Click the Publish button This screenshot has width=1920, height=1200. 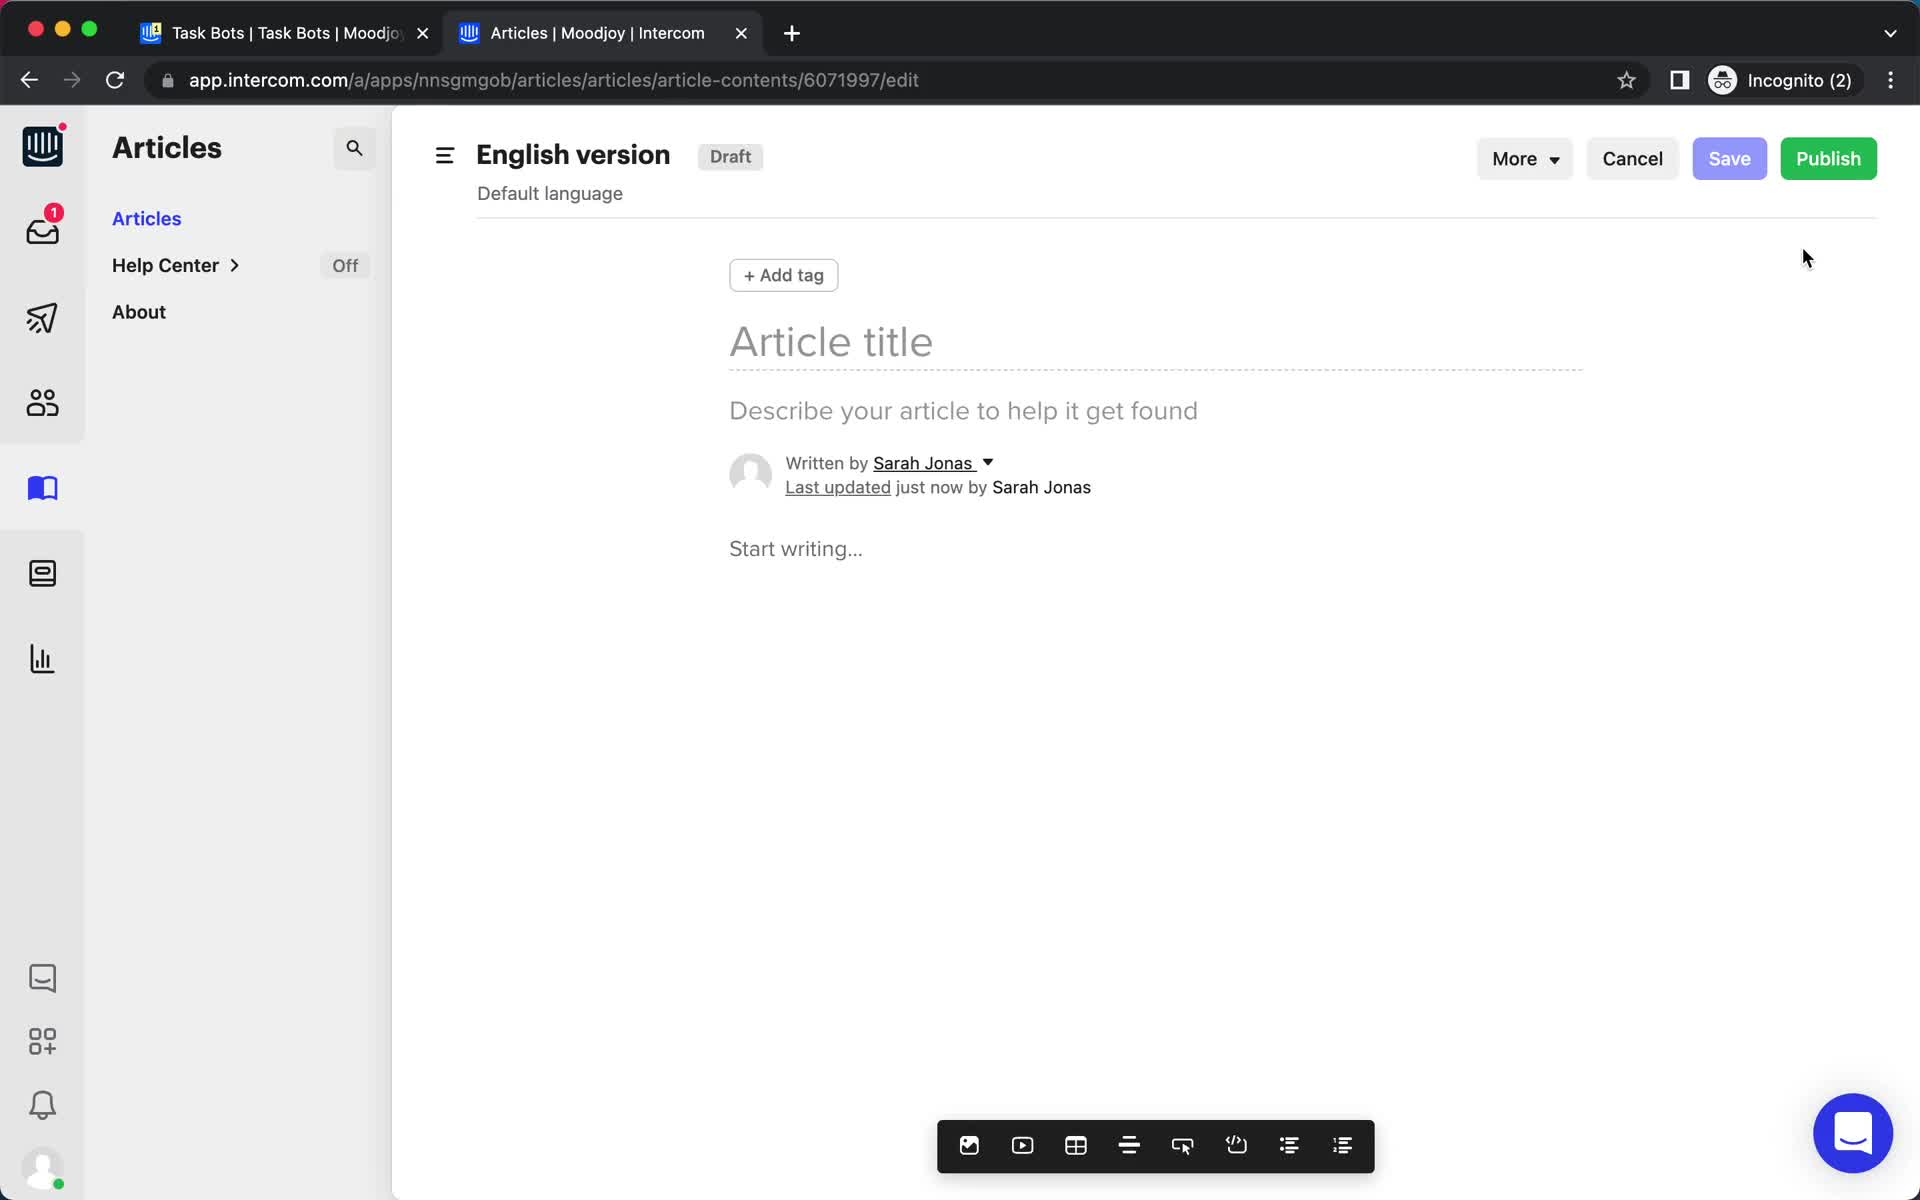click(1829, 158)
